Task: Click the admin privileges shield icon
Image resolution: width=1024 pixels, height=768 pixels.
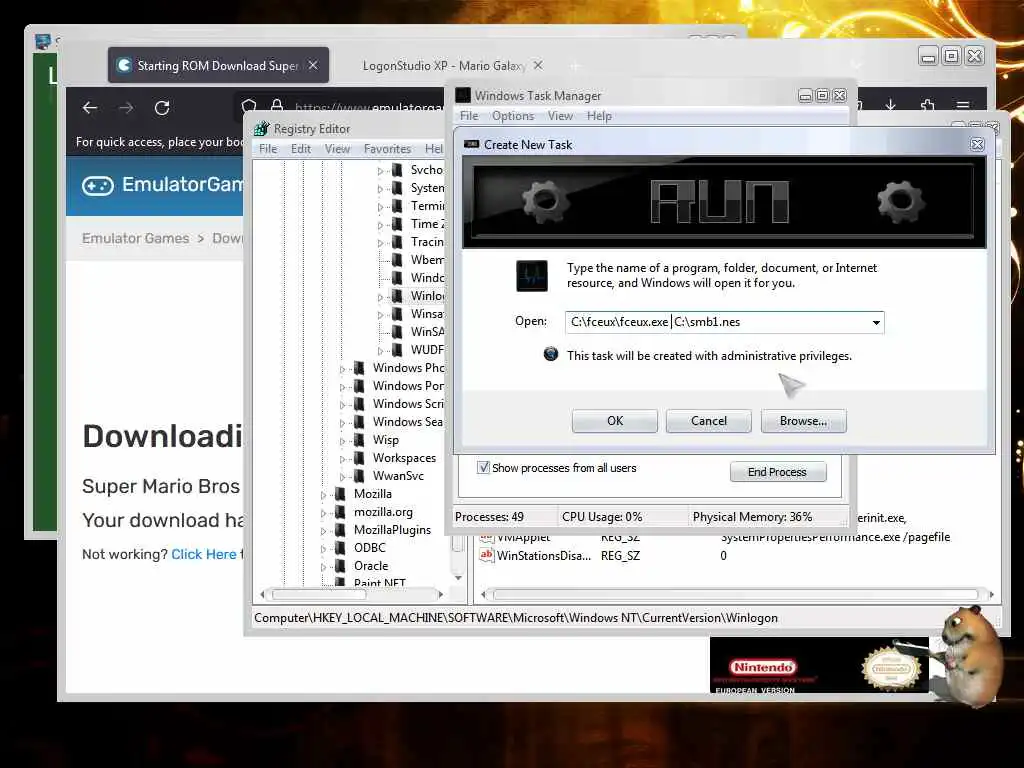Action: pos(551,355)
